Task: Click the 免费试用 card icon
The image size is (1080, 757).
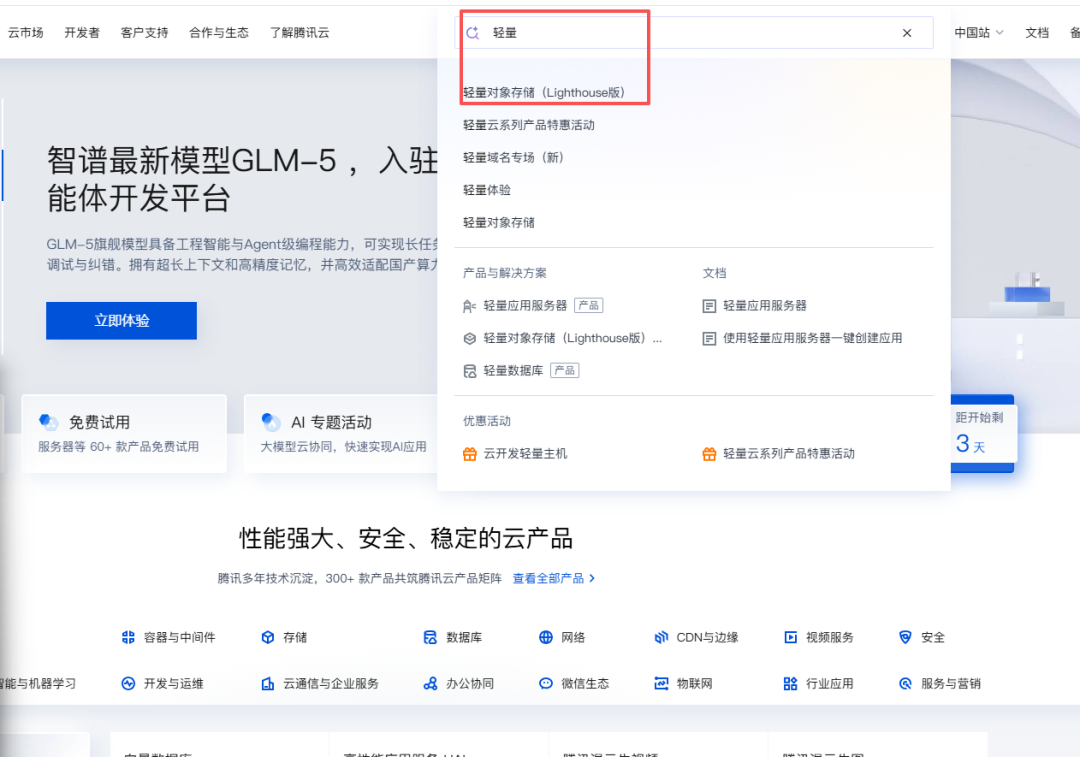Action: coord(48,422)
